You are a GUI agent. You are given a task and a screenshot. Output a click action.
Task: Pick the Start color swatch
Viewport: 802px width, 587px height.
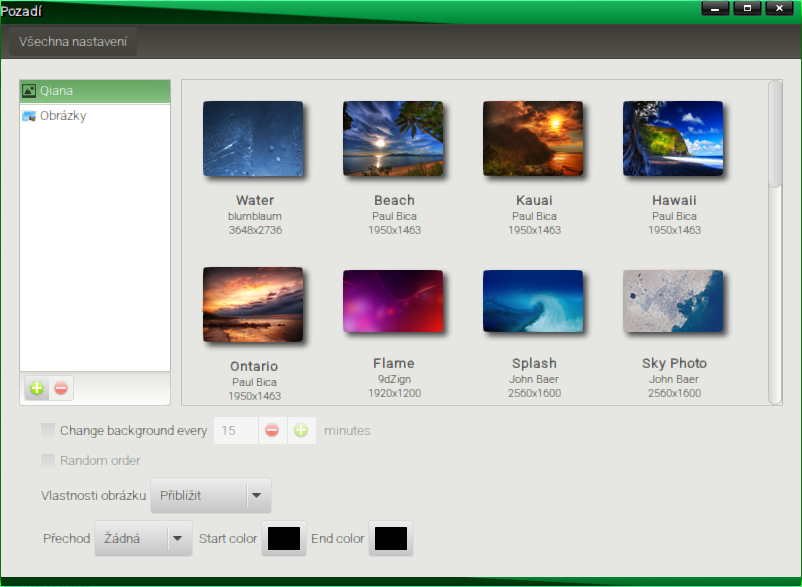(x=284, y=538)
